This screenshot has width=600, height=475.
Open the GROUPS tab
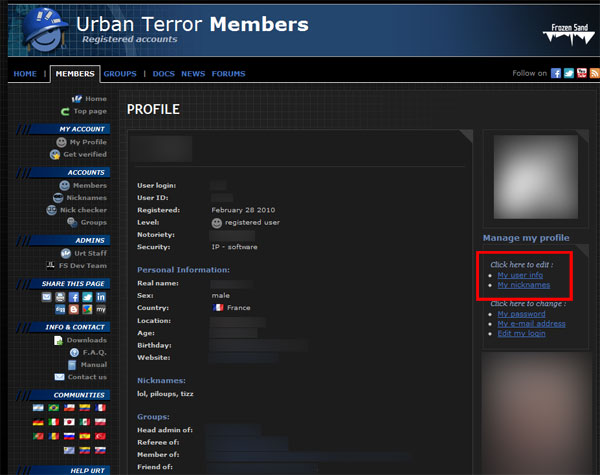tap(120, 74)
